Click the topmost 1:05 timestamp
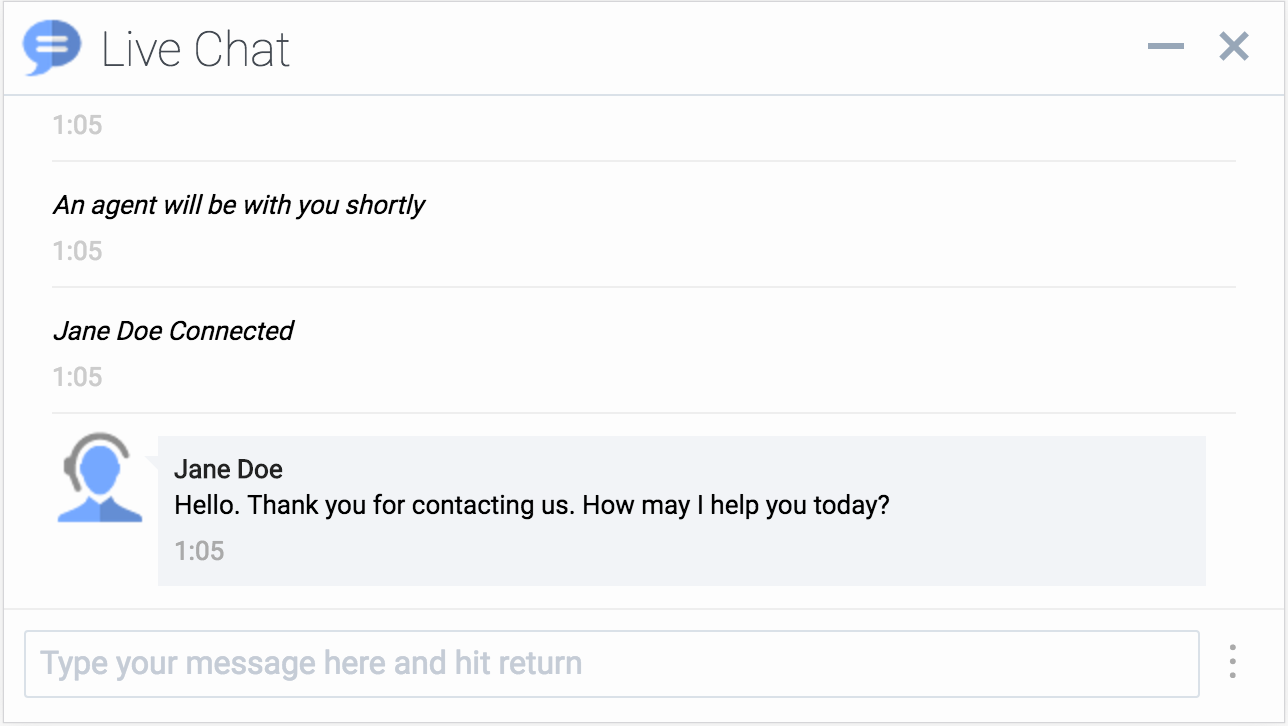The image size is (1288, 726). pyautogui.click(x=77, y=125)
